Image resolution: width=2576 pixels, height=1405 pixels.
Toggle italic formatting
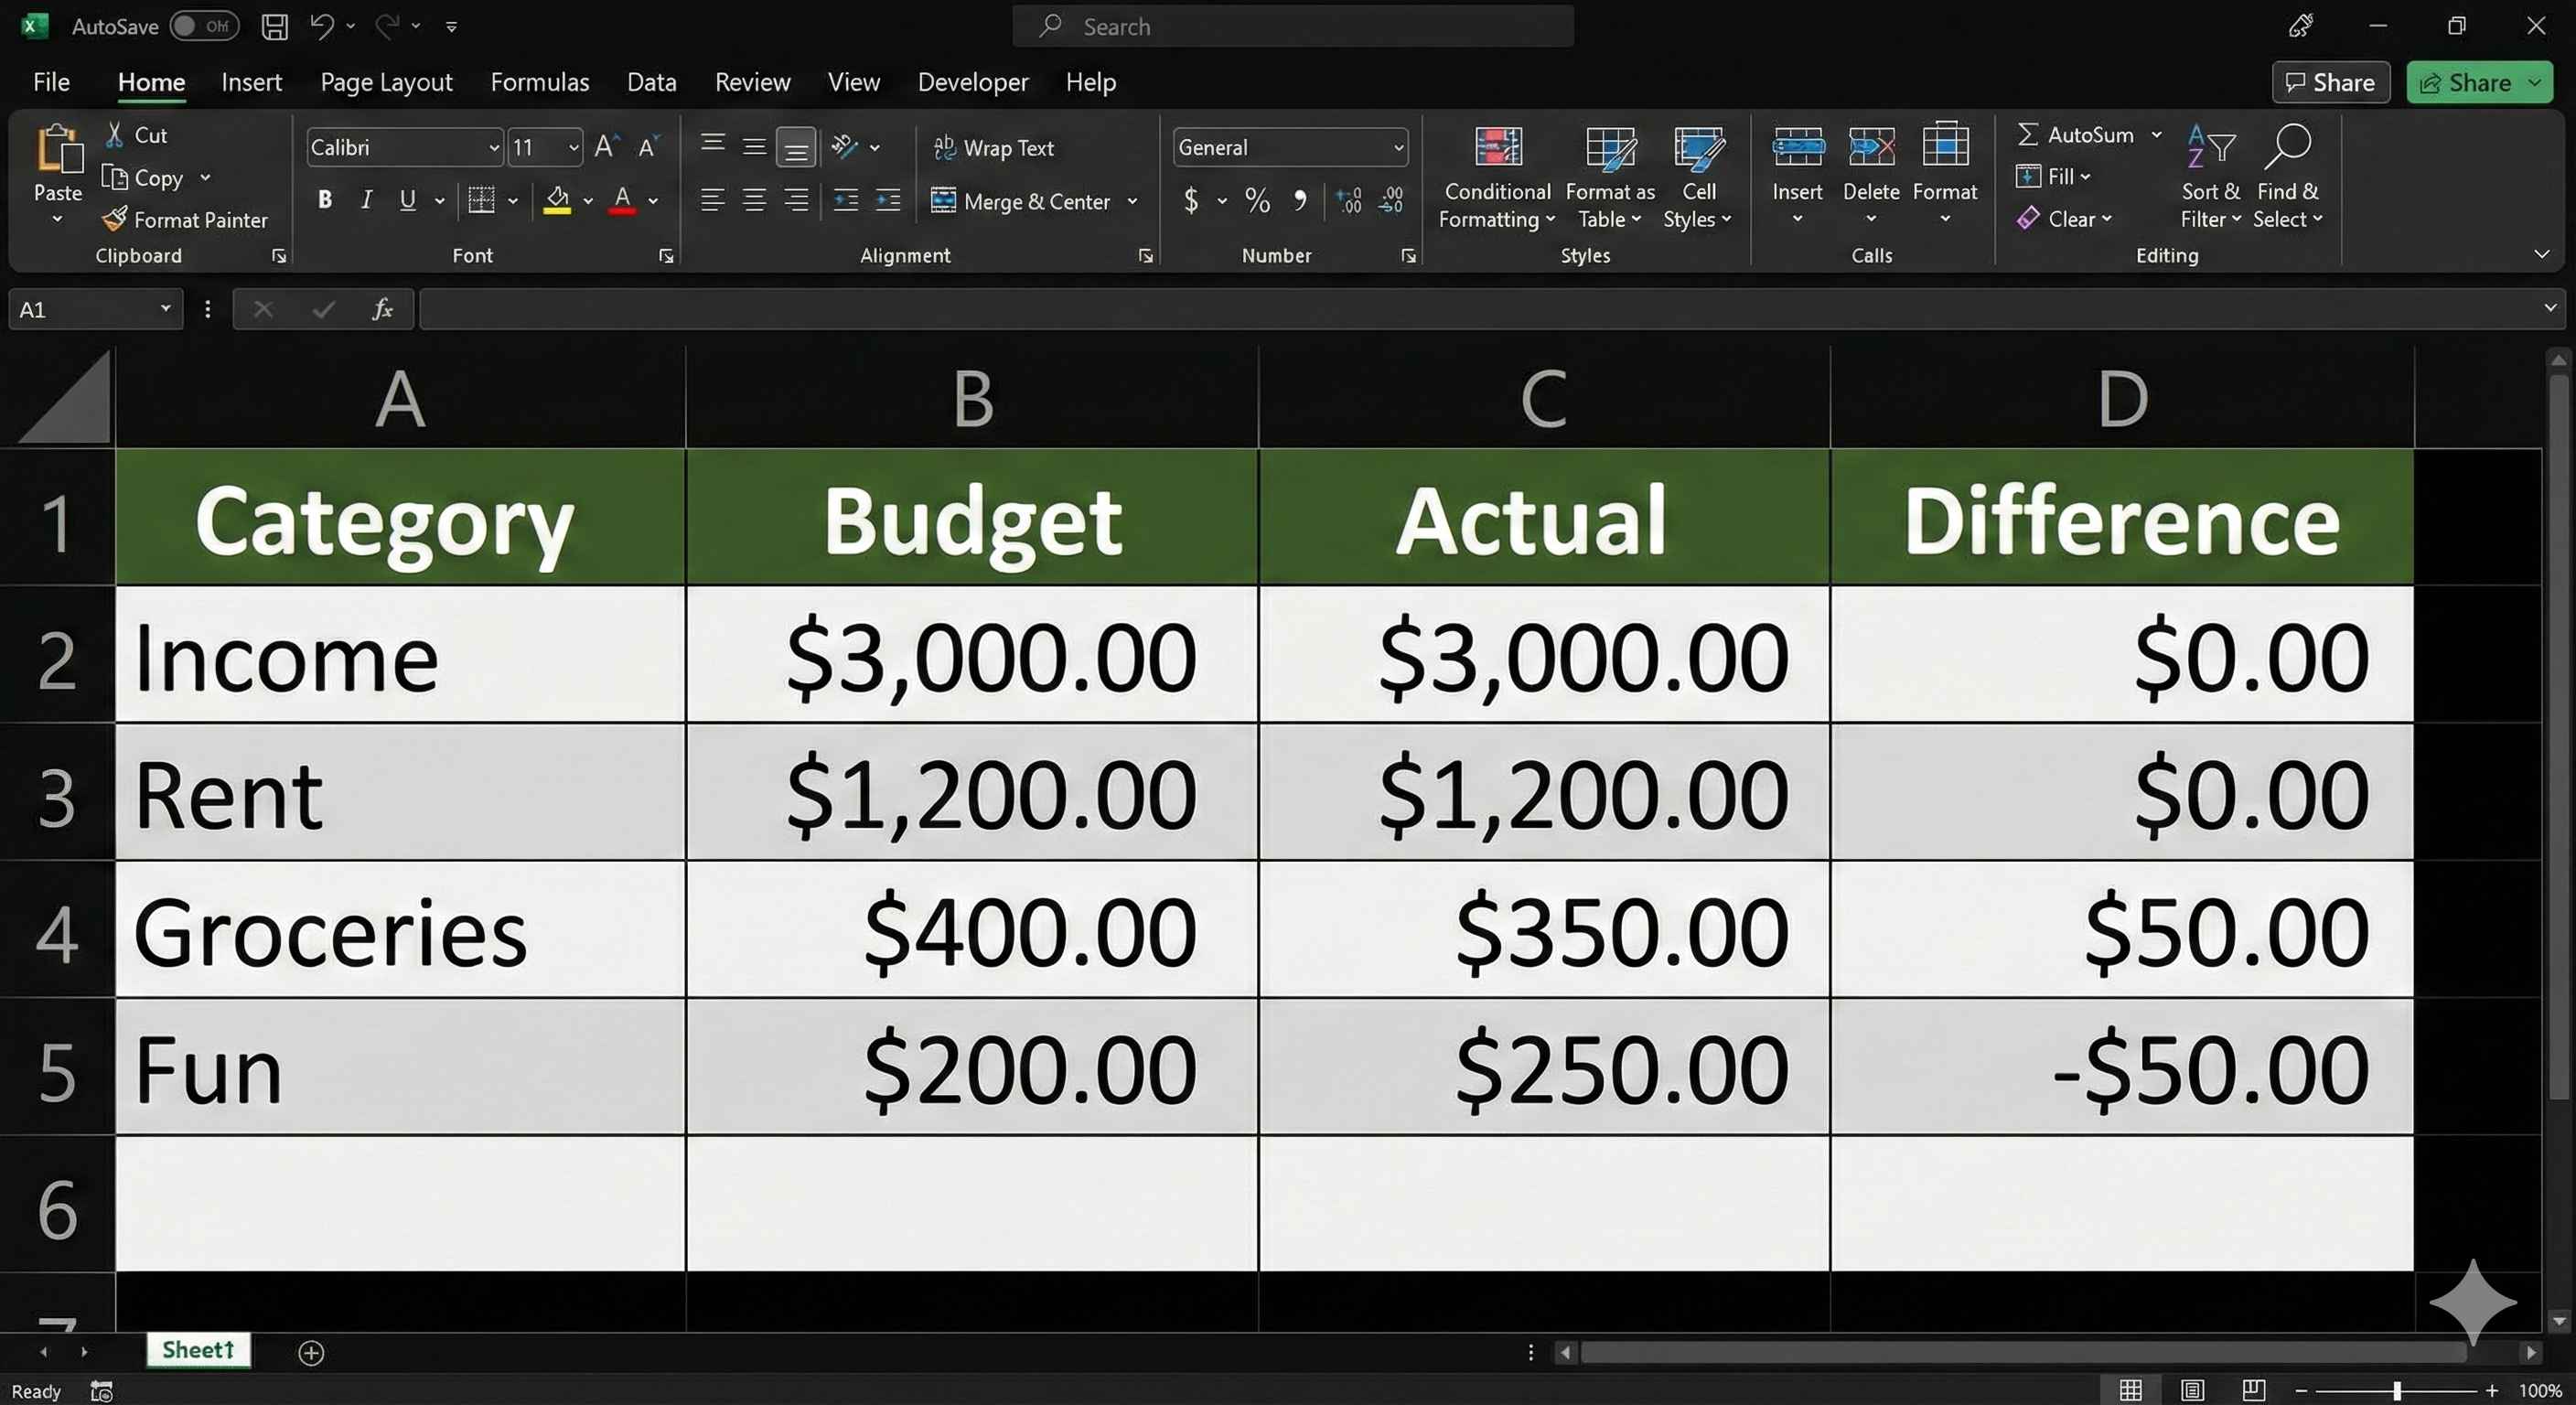click(x=366, y=200)
